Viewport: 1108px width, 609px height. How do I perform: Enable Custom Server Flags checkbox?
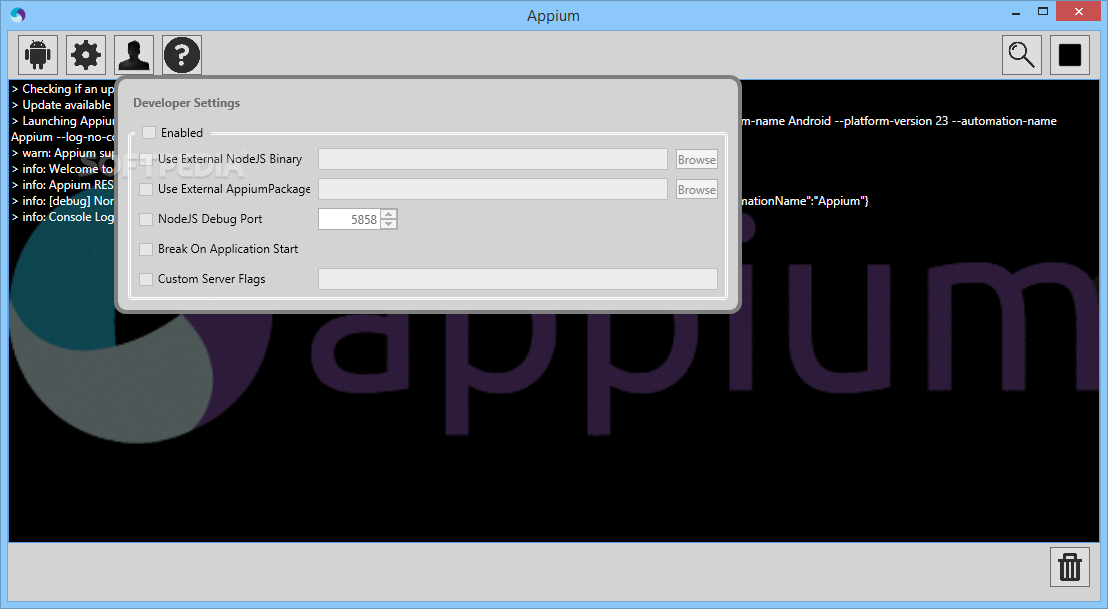(146, 279)
